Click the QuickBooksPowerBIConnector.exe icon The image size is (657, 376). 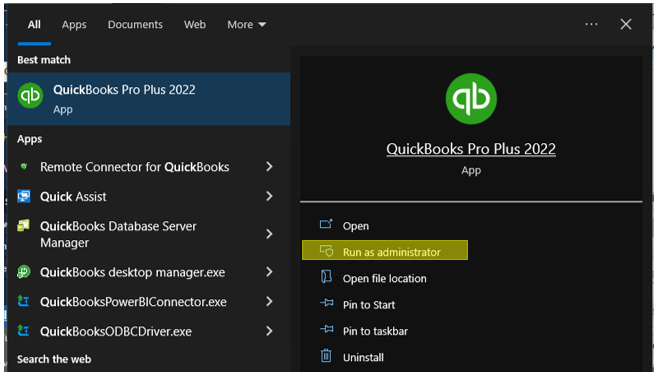(23, 301)
